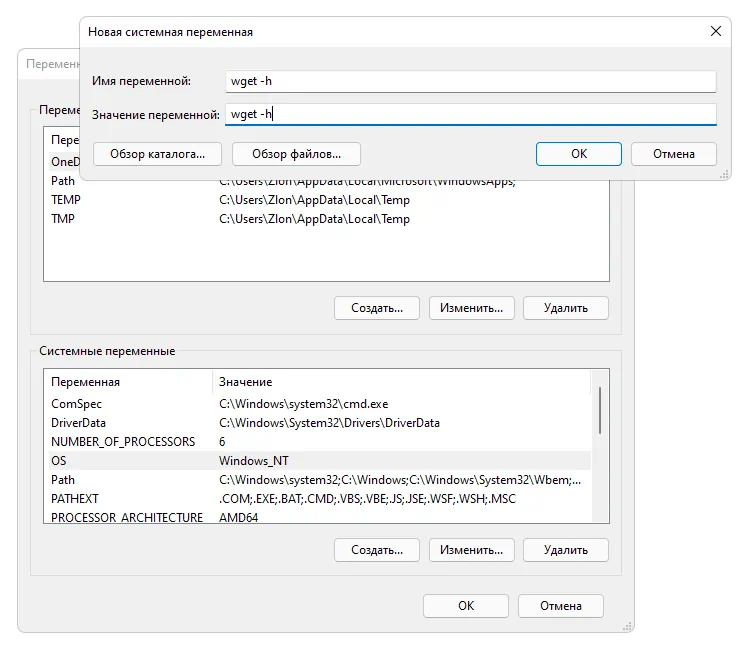Select system variable OS
The width and height of the screenshot is (742, 653).
(318, 460)
